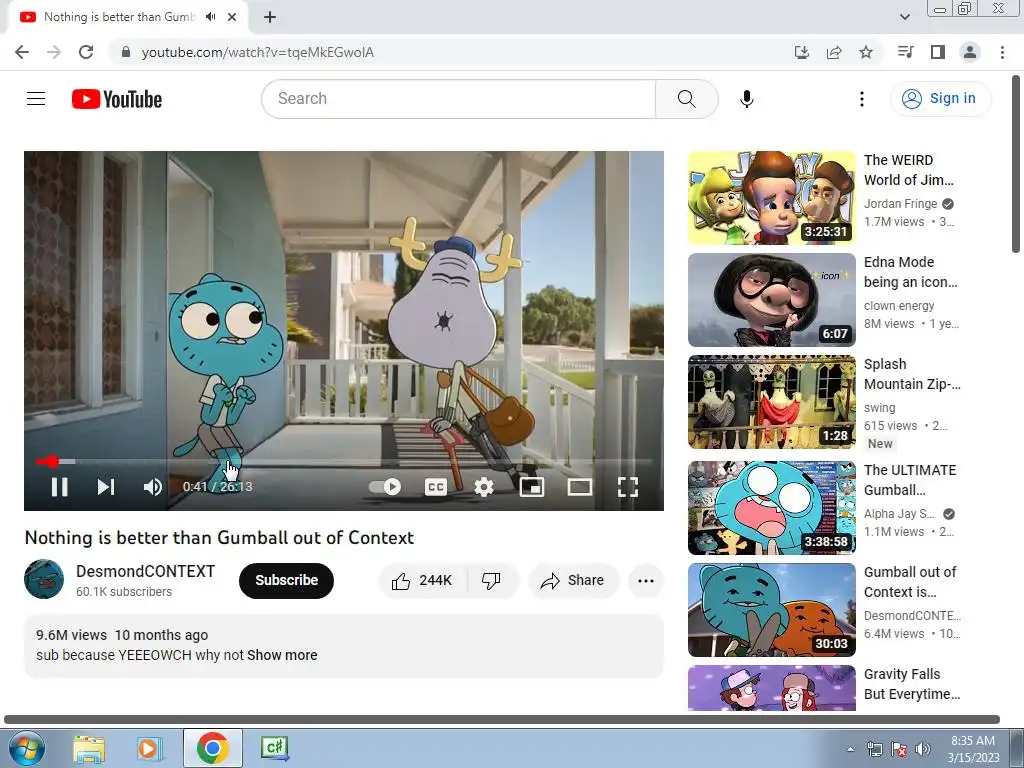Click the 9.6M views text
The width and height of the screenshot is (1024, 768).
click(71, 635)
